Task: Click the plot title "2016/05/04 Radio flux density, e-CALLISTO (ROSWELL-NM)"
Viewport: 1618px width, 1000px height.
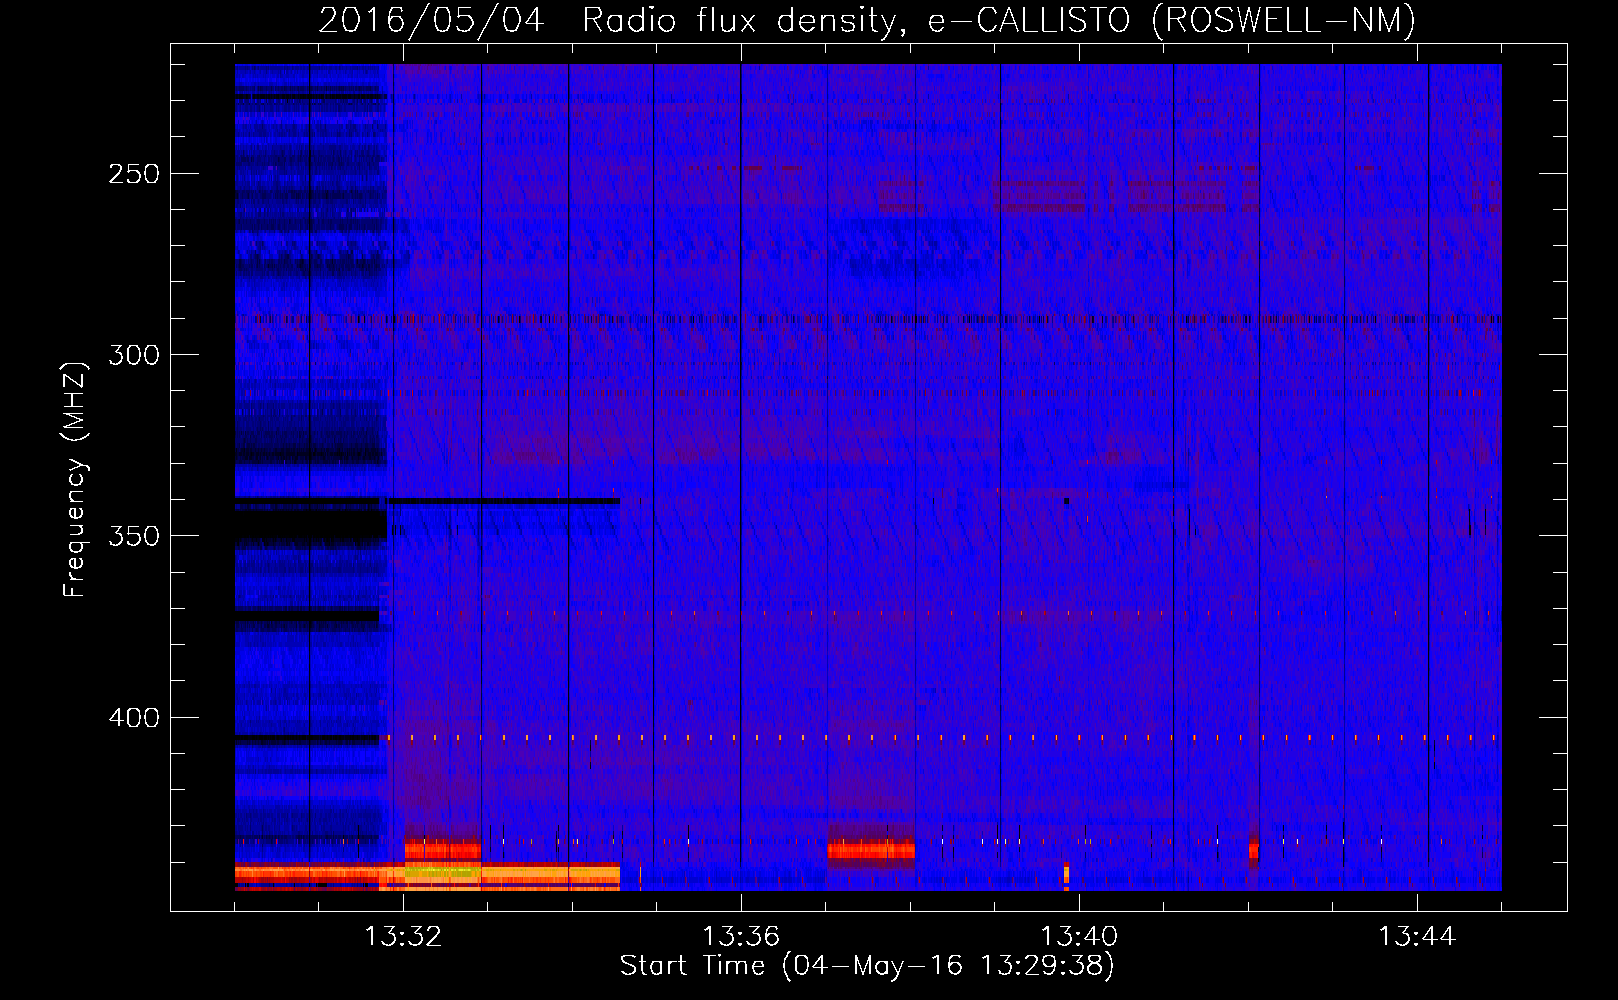Action: (867, 20)
